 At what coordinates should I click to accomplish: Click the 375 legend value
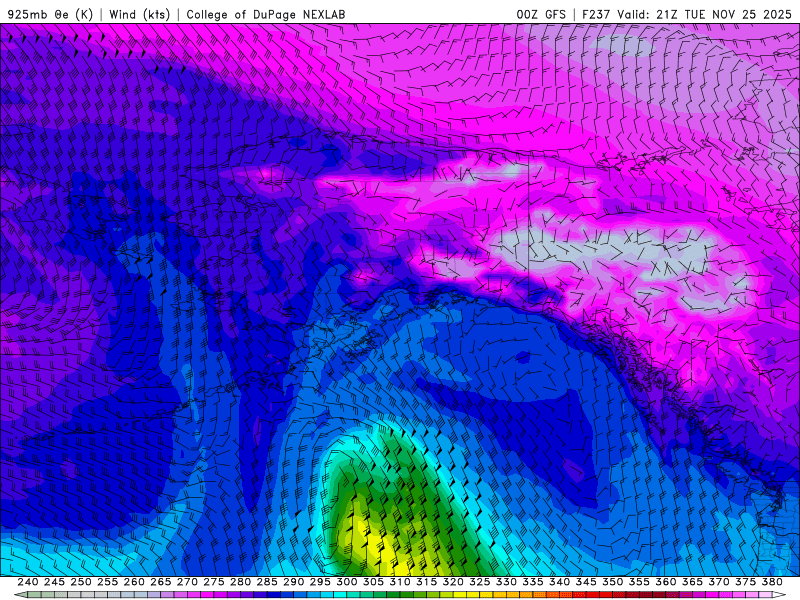click(x=745, y=582)
